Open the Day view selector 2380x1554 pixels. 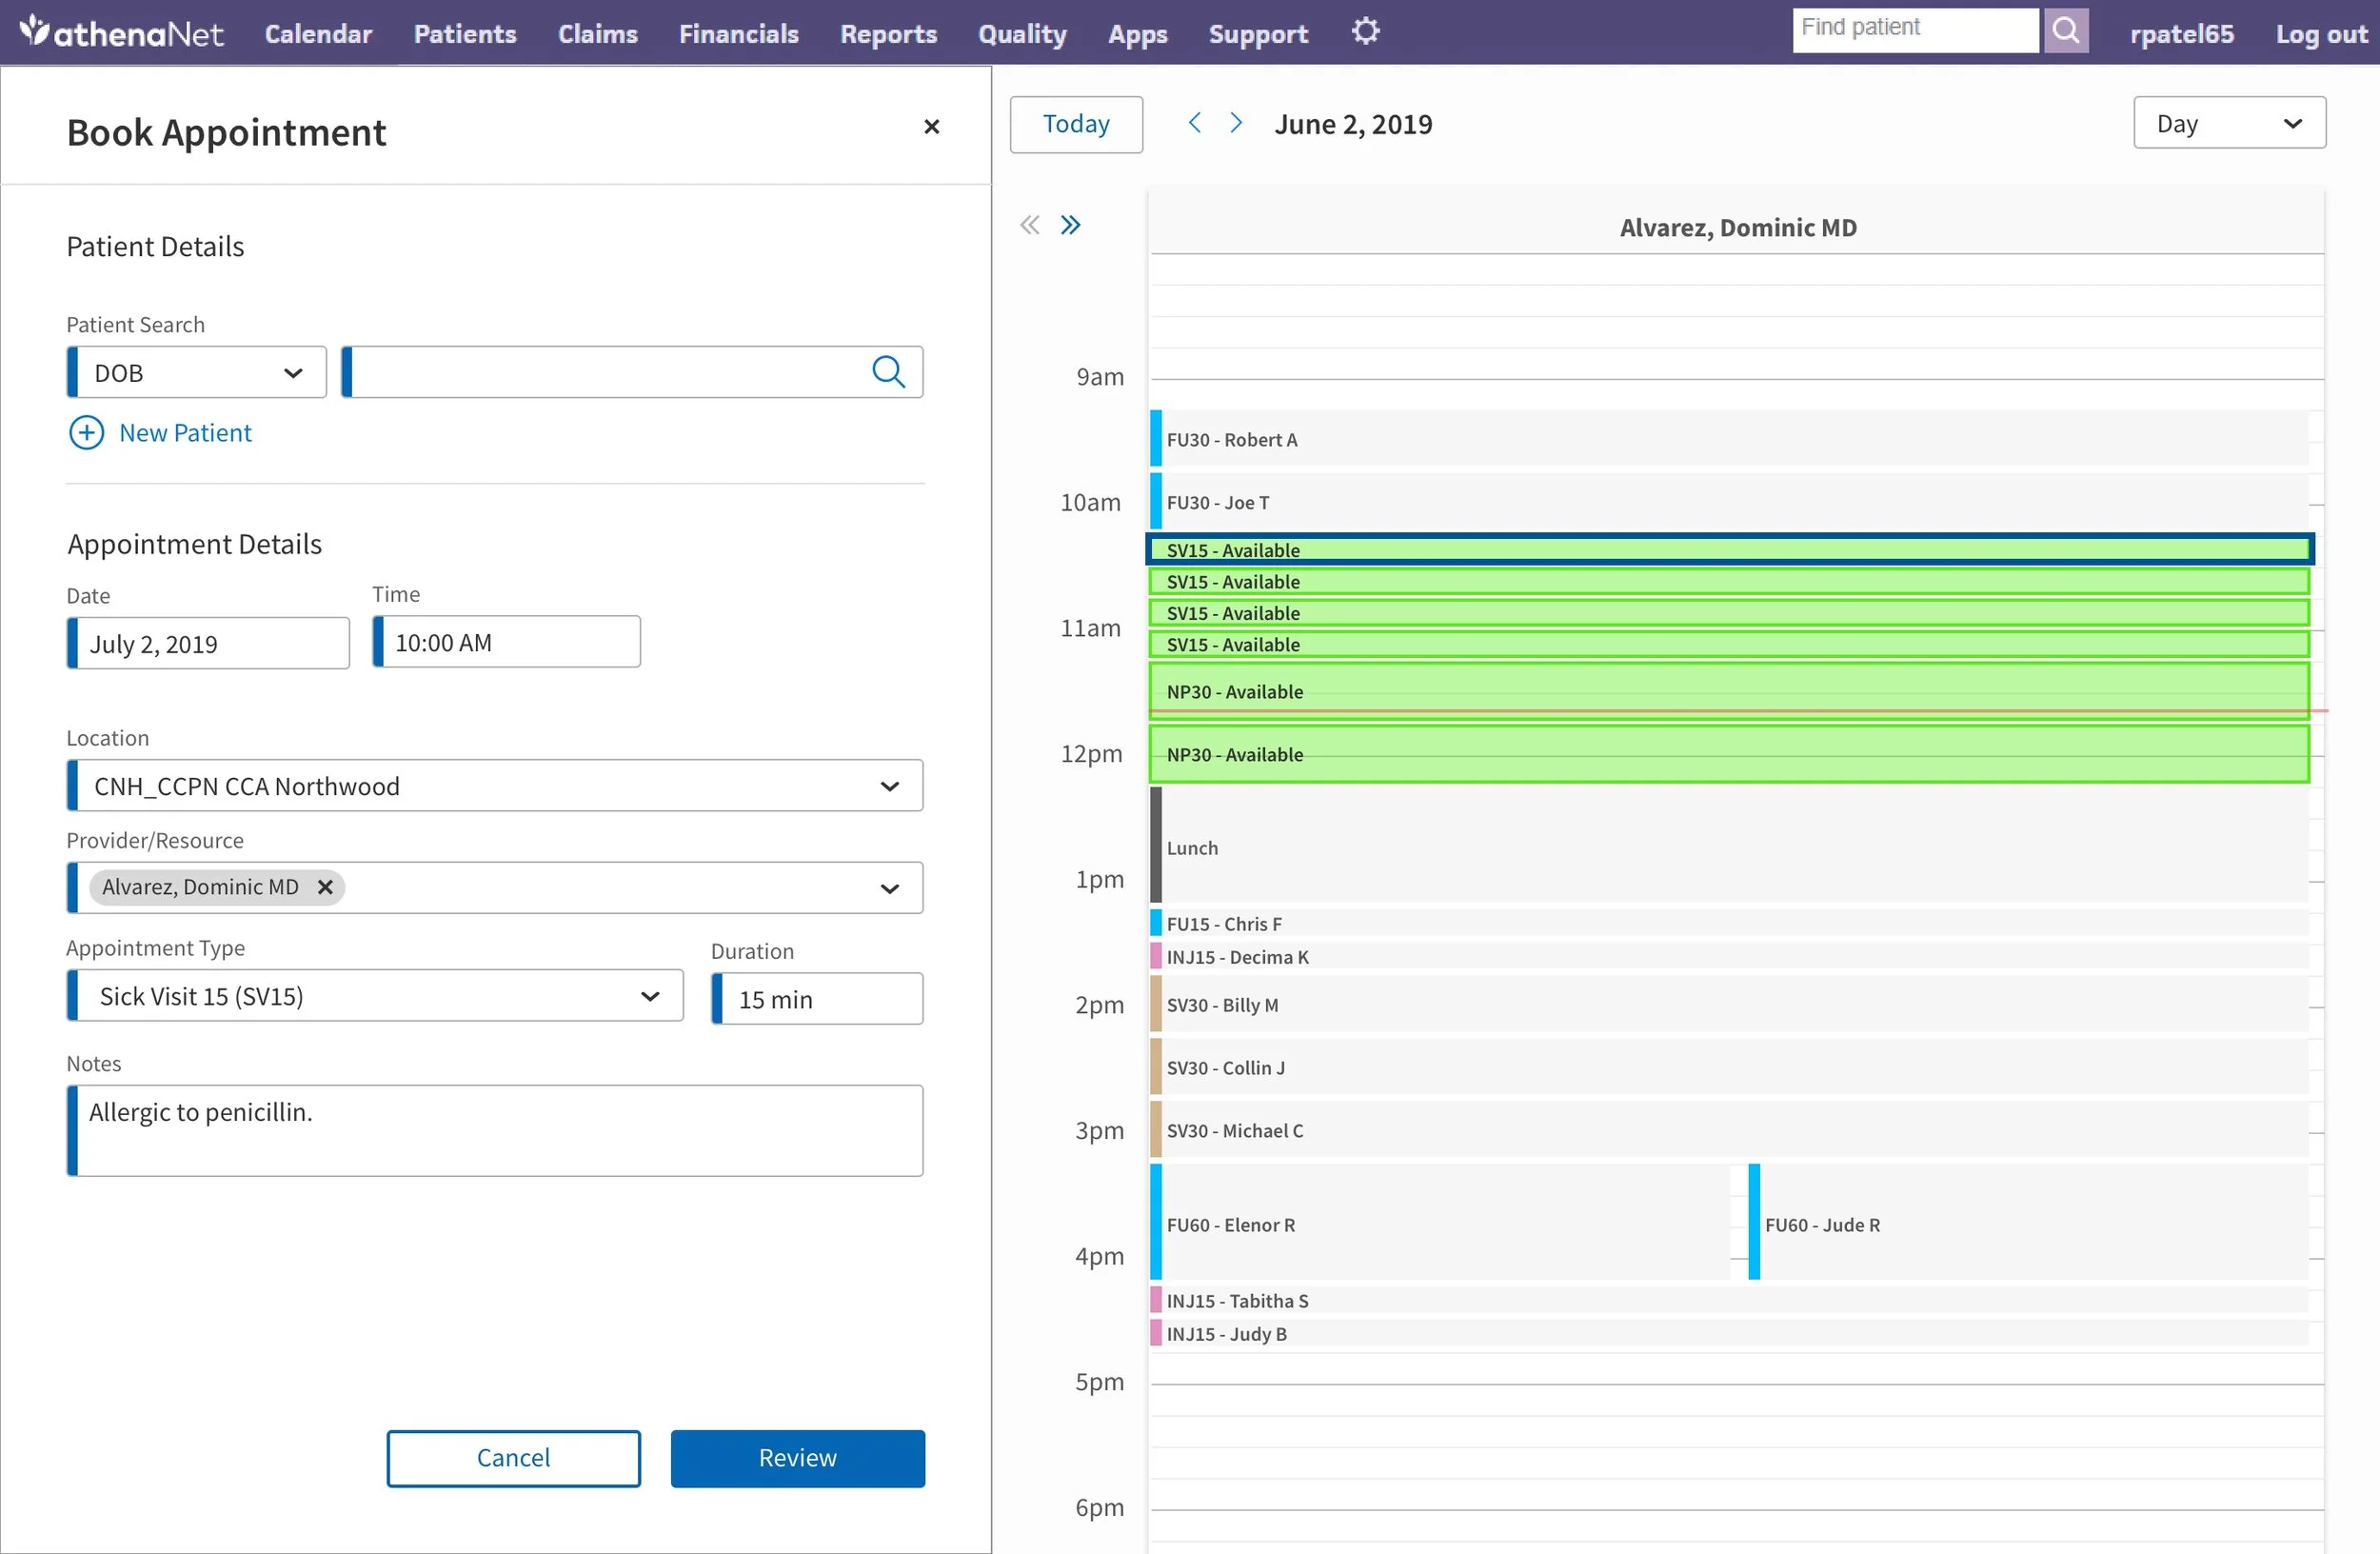pos(2228,123)
